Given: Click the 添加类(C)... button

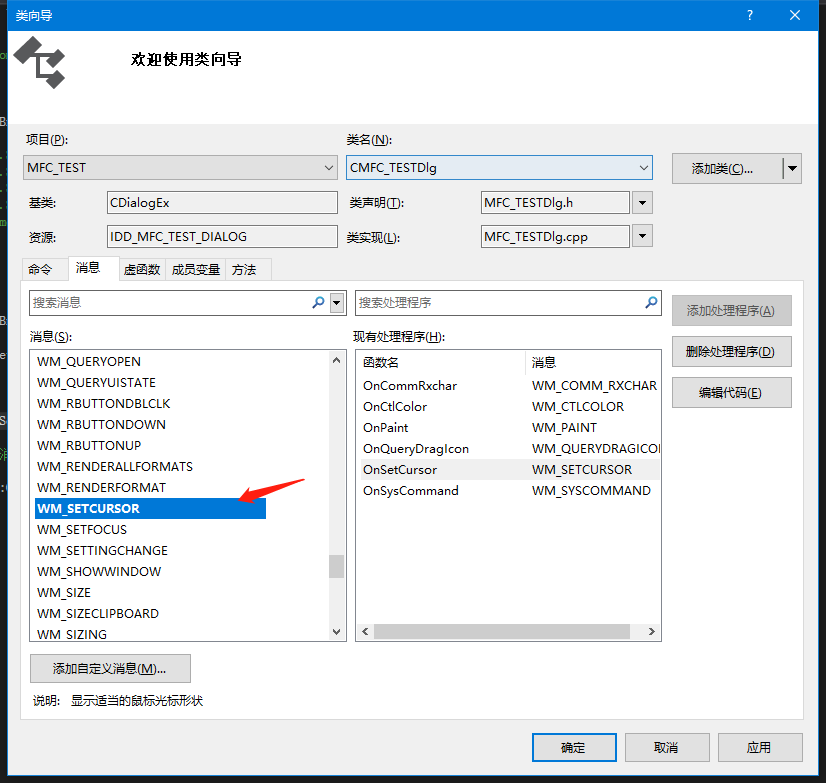Looking at the screenshot, I should (727, 169).
